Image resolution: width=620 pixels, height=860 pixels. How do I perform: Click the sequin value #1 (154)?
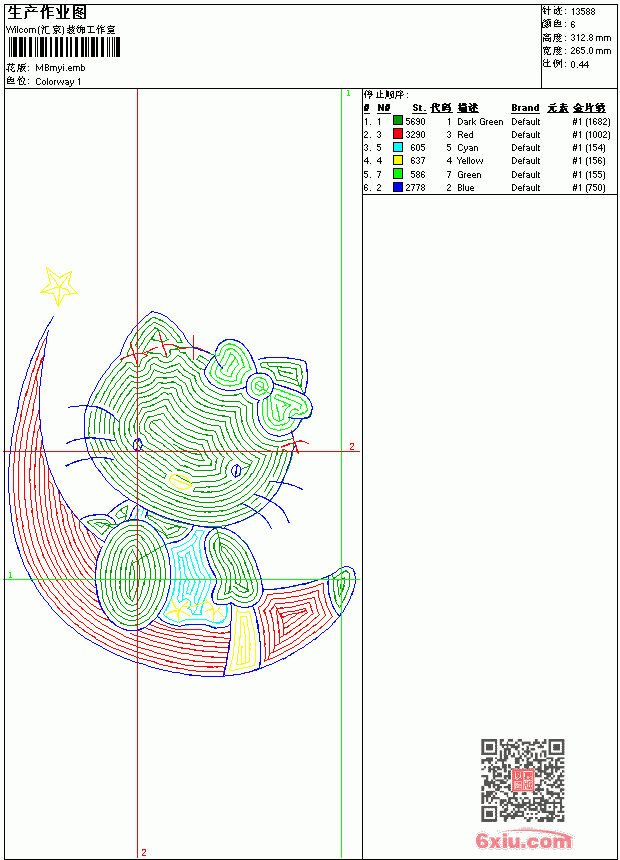point(589,148)
